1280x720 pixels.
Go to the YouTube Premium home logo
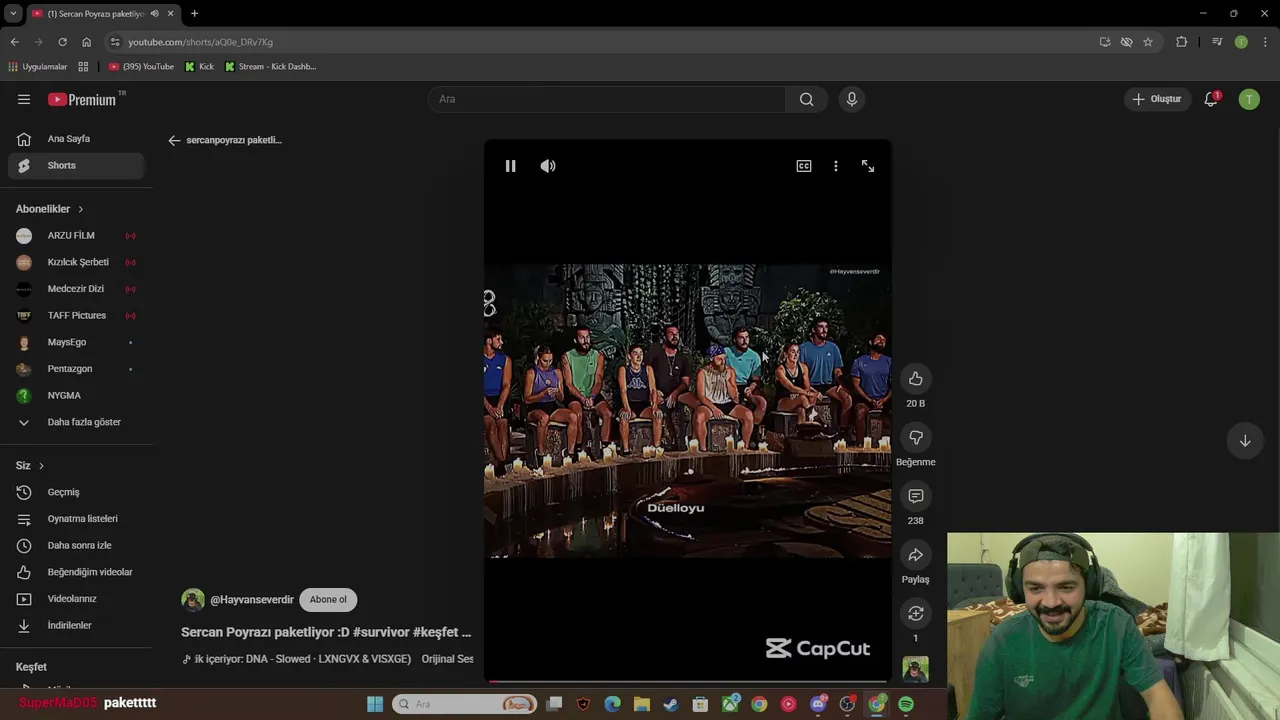point(84,99)
